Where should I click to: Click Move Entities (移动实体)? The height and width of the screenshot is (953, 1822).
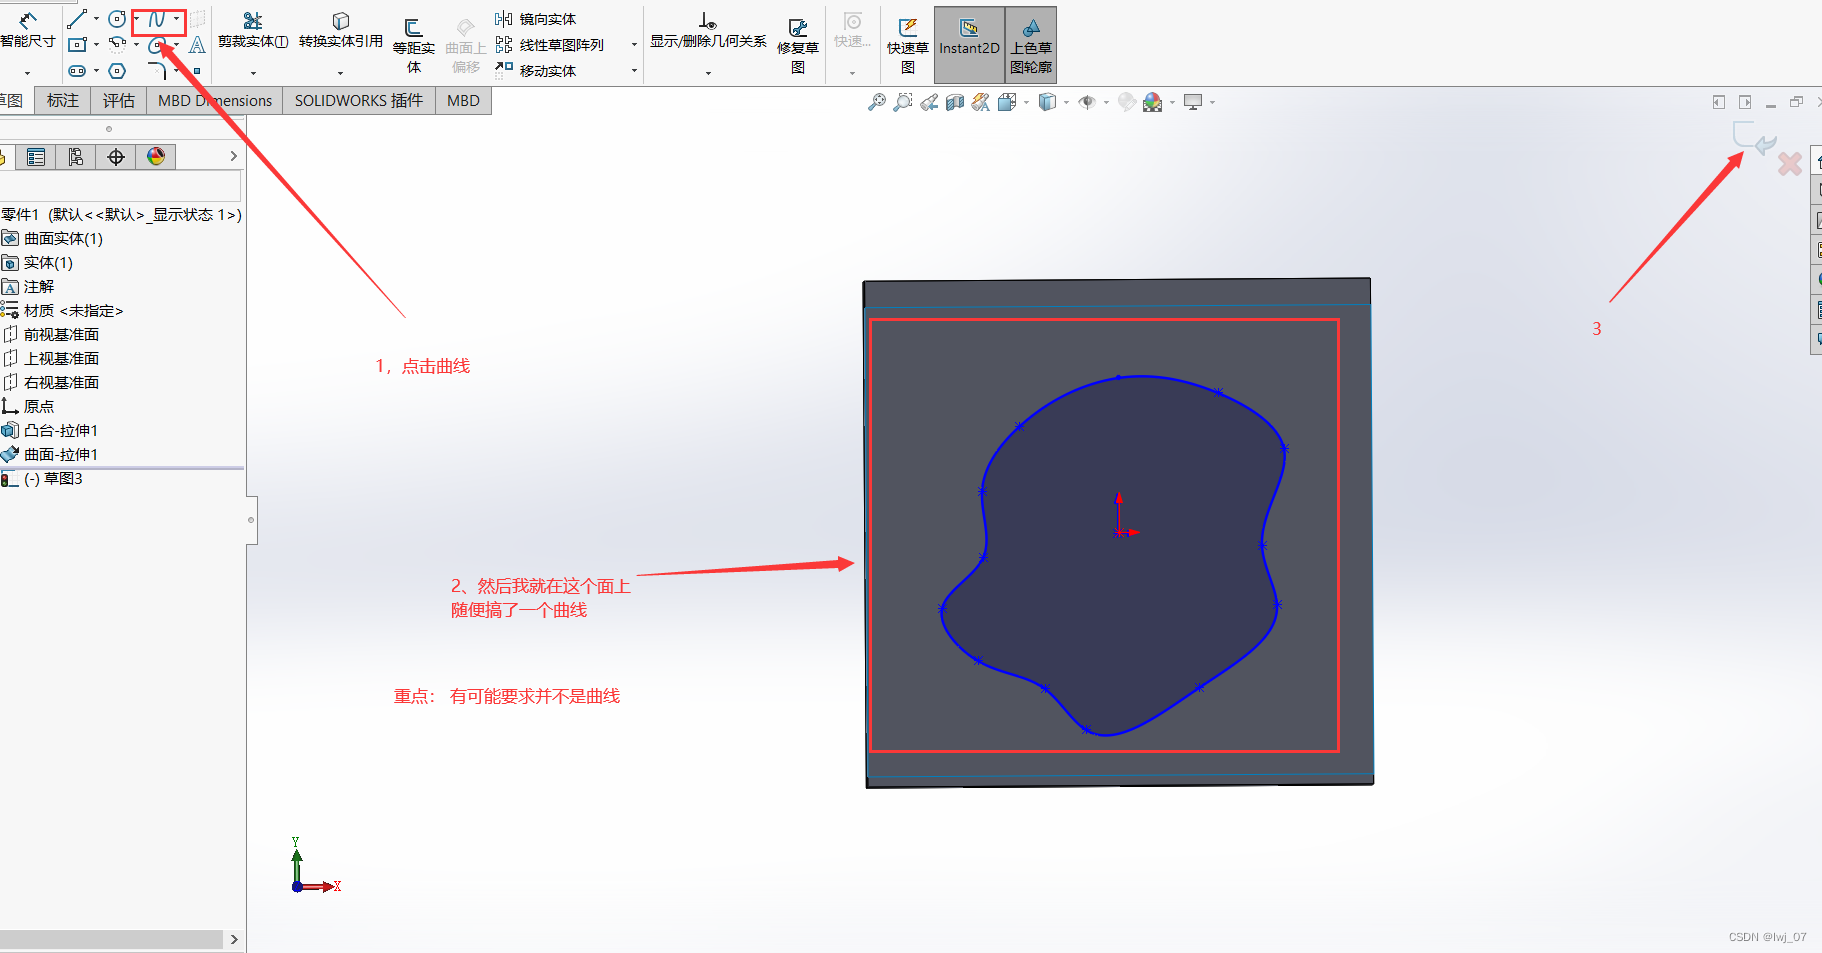tap(536, 71)
